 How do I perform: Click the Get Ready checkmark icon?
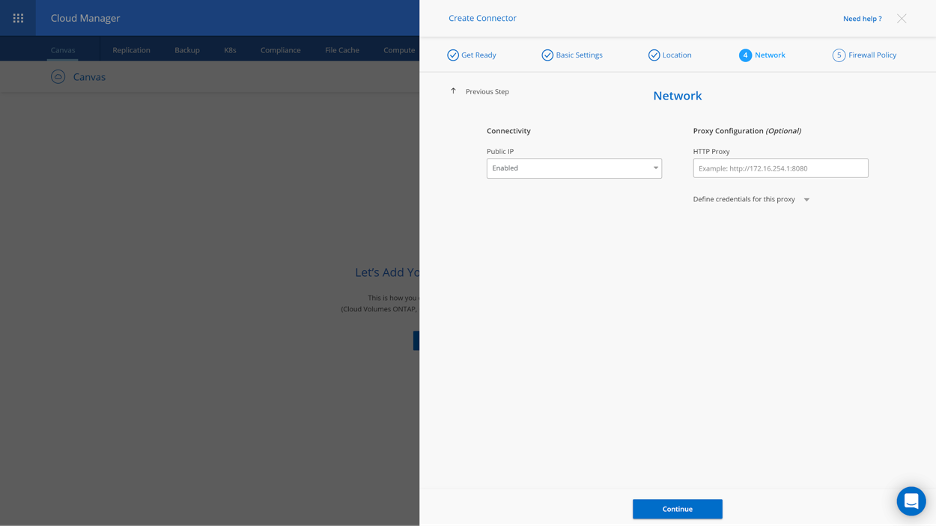(453, 55)
